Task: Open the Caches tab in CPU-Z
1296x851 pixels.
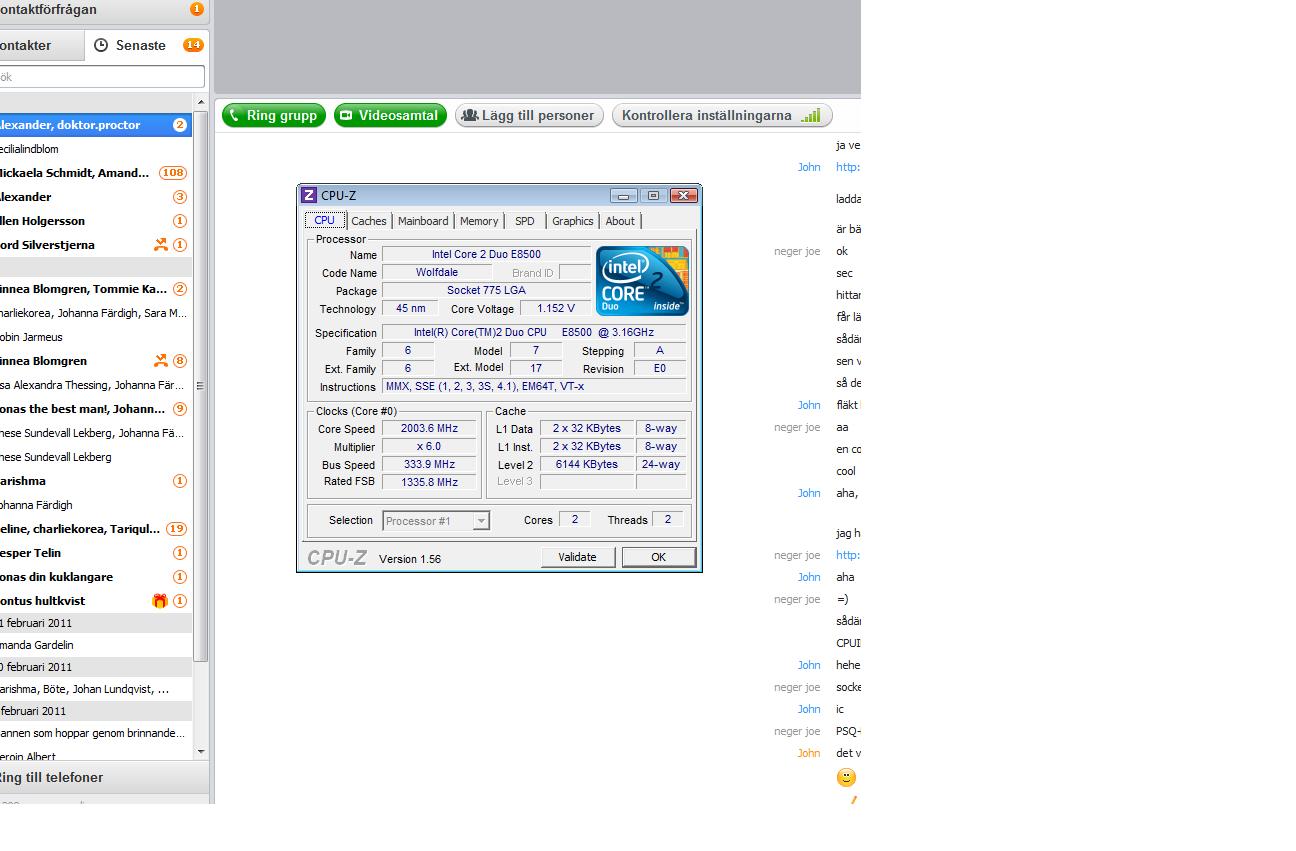Action: (369, 221)
